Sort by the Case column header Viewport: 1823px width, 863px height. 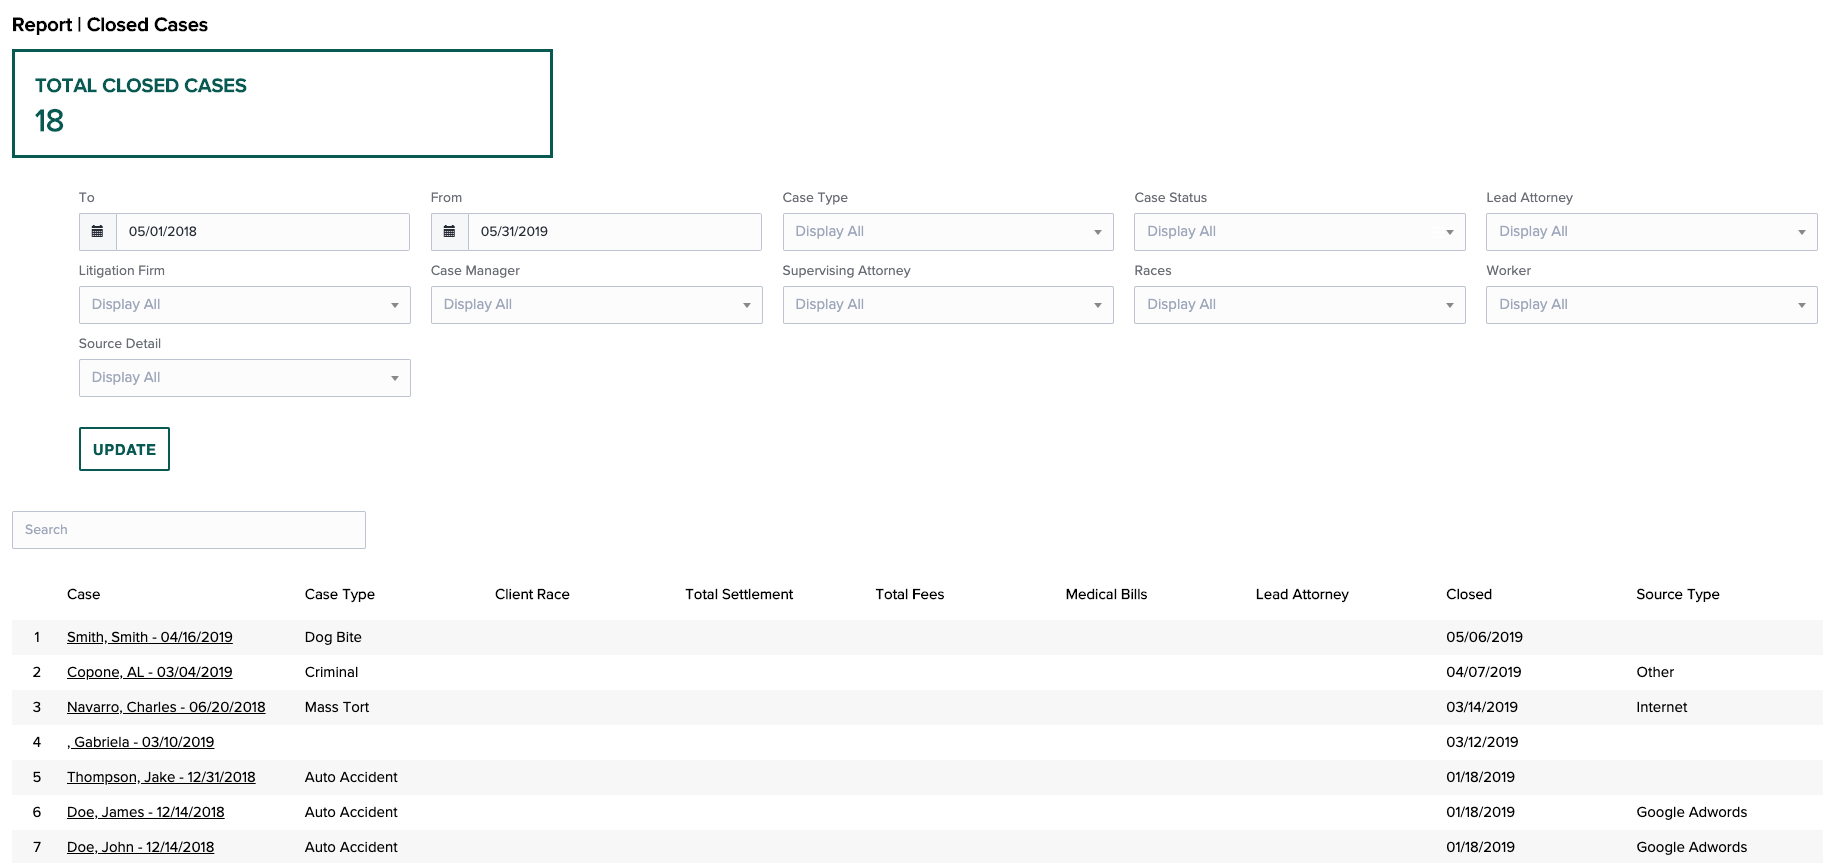(x=83, y=594)
